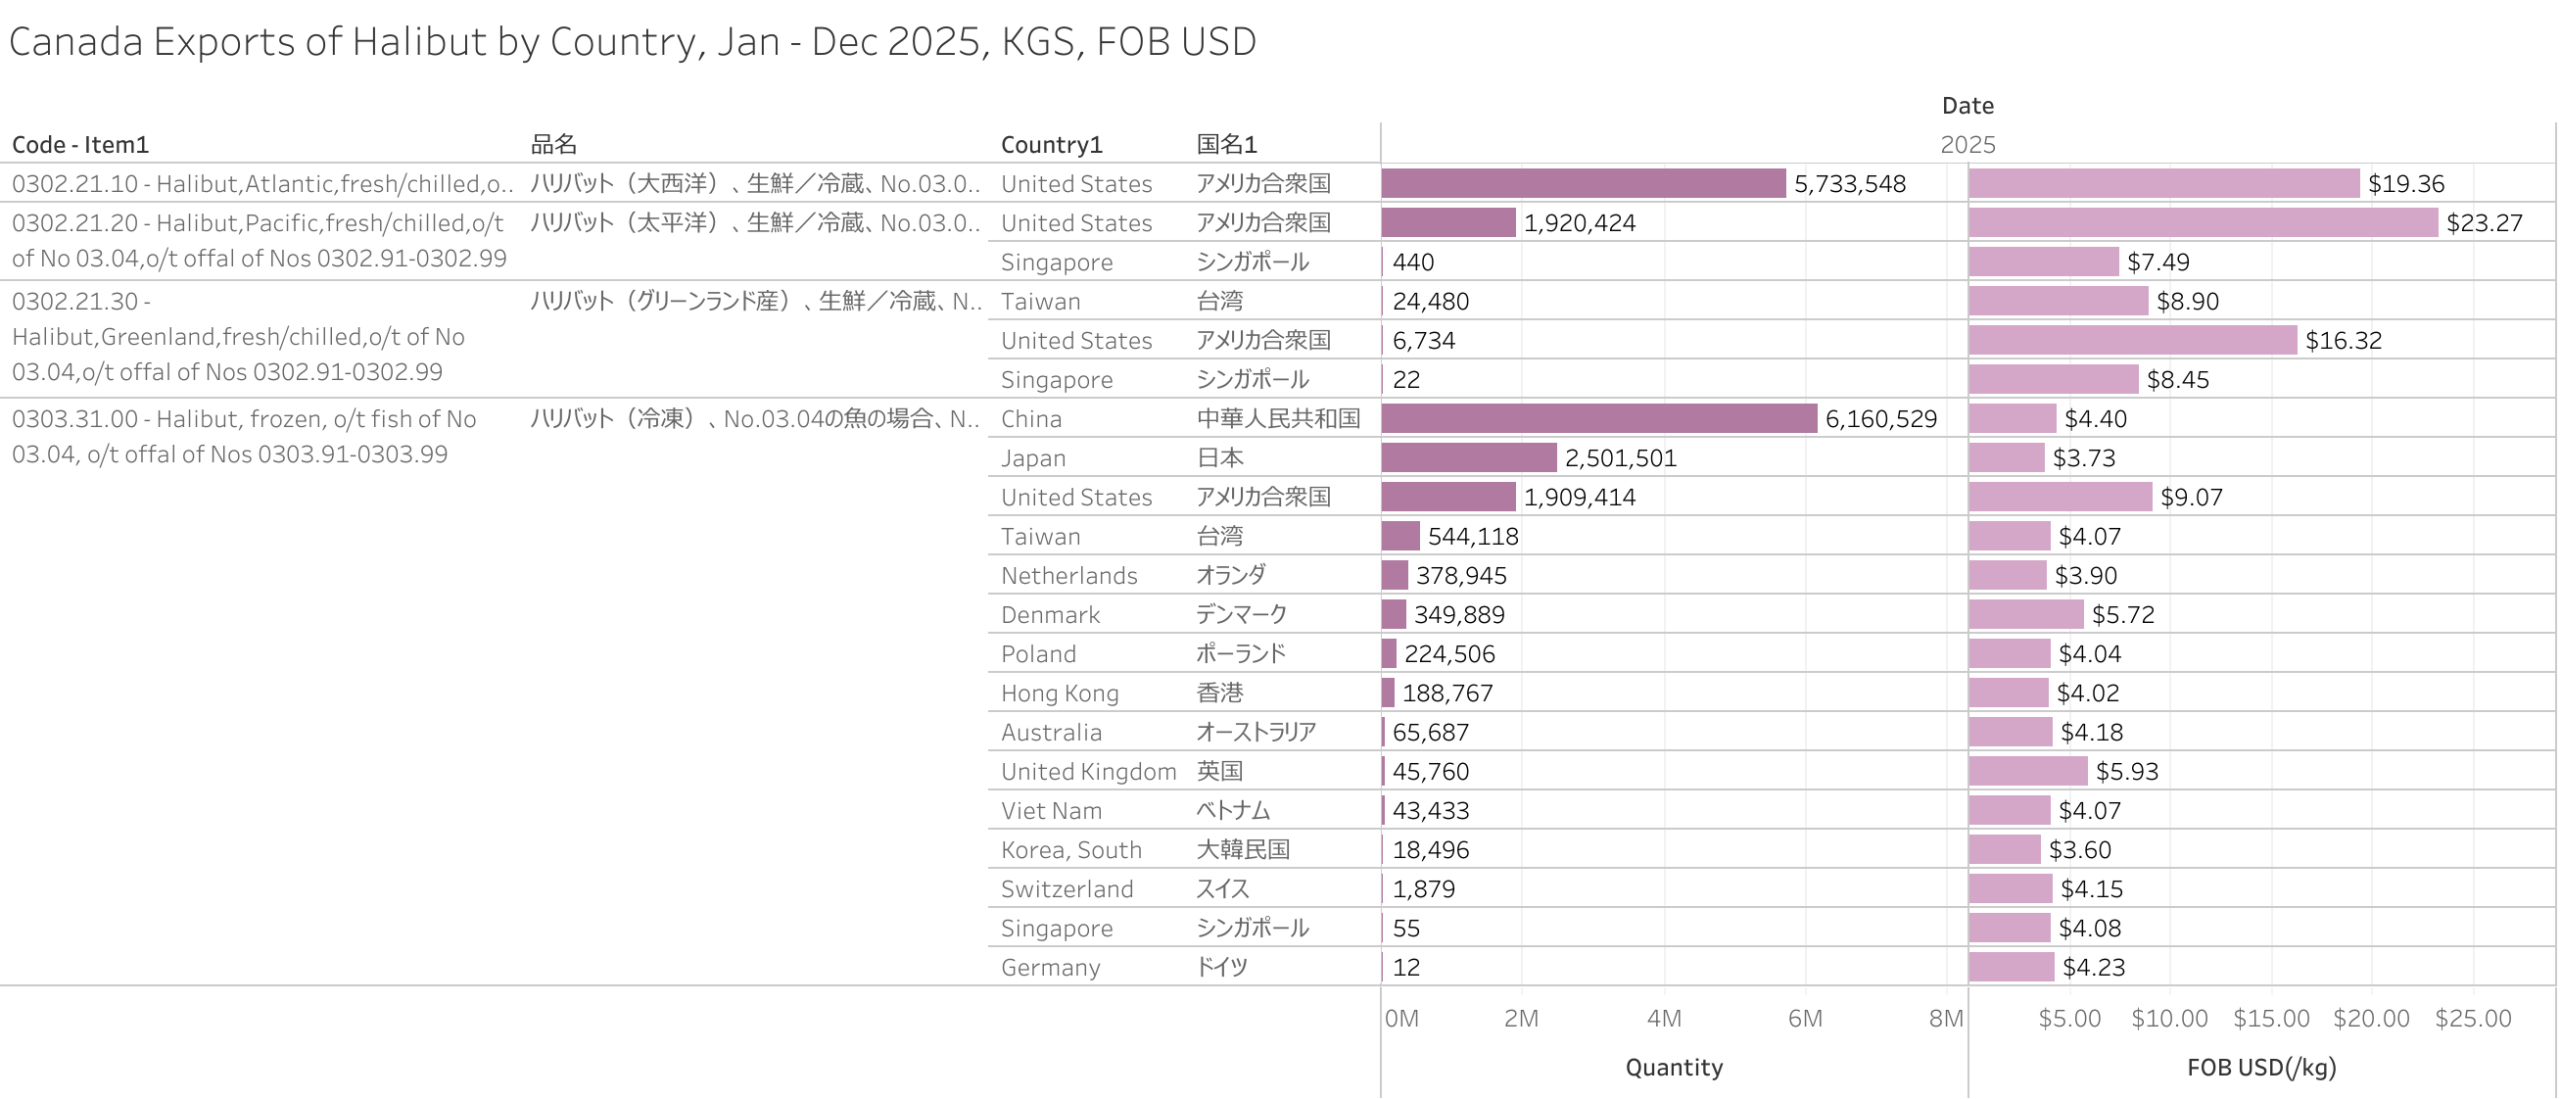Click the 0302.21.10 Atlantic halibut code label

click(262, 183)
